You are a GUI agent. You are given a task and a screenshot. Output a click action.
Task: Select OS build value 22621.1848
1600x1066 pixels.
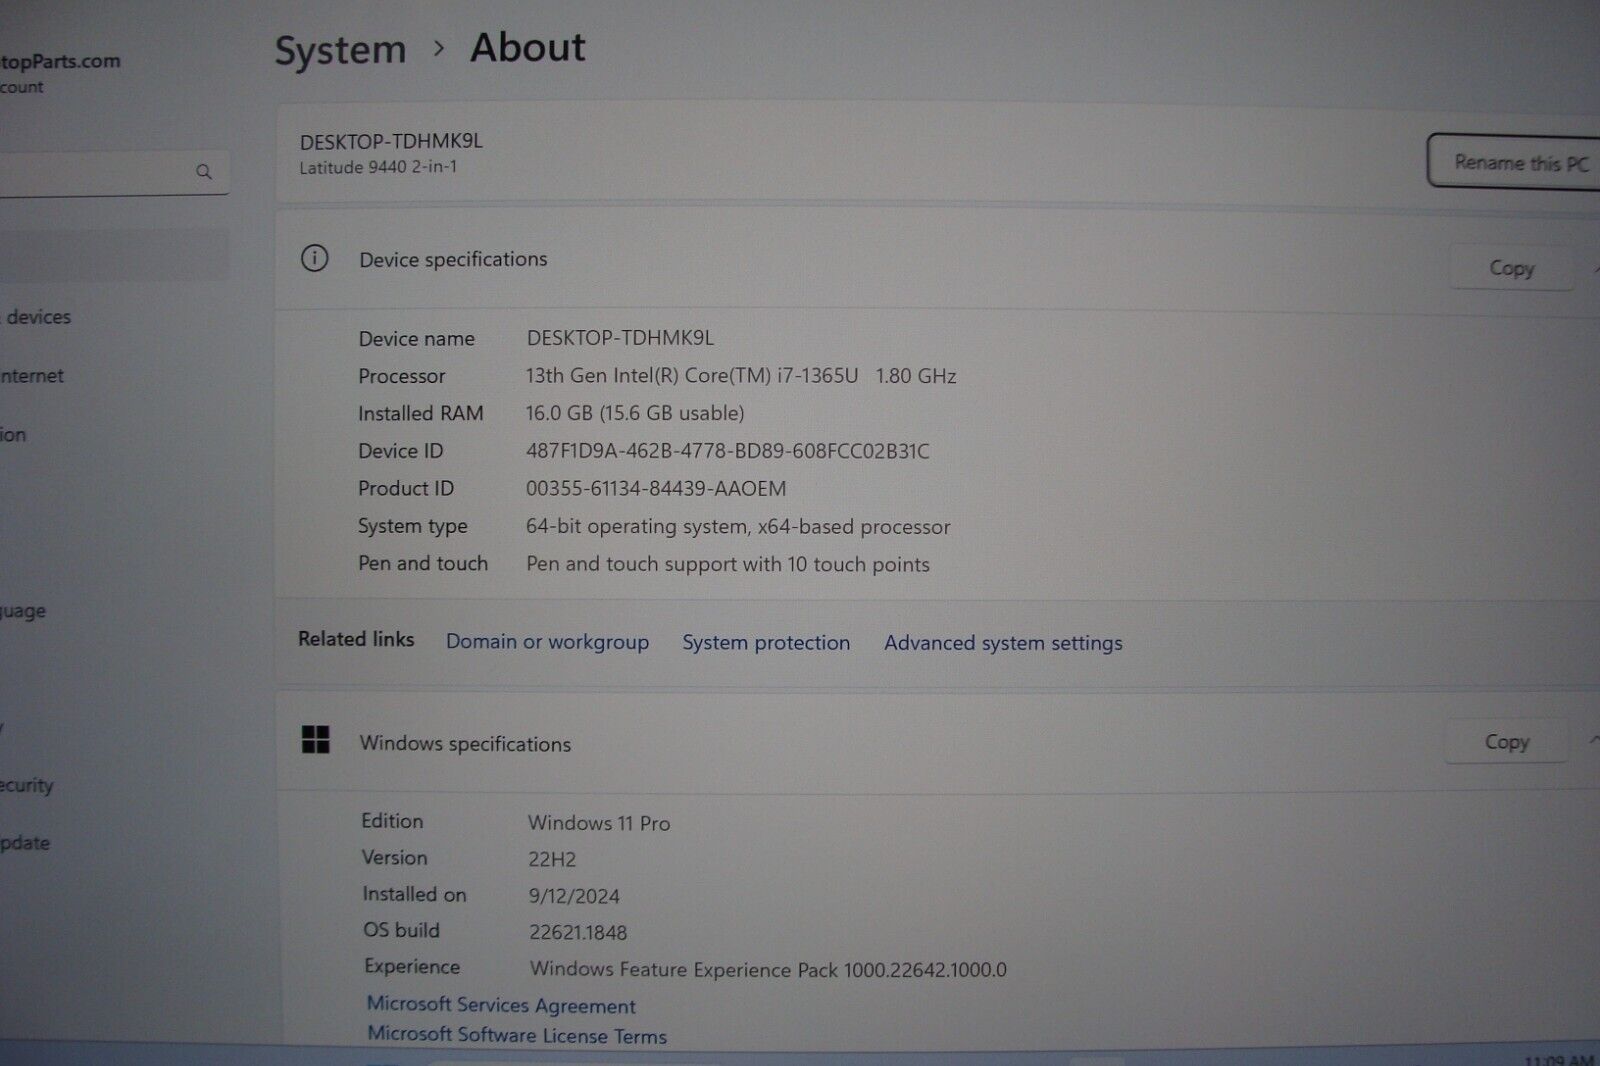pyautogui.click(x=578, y=932)
